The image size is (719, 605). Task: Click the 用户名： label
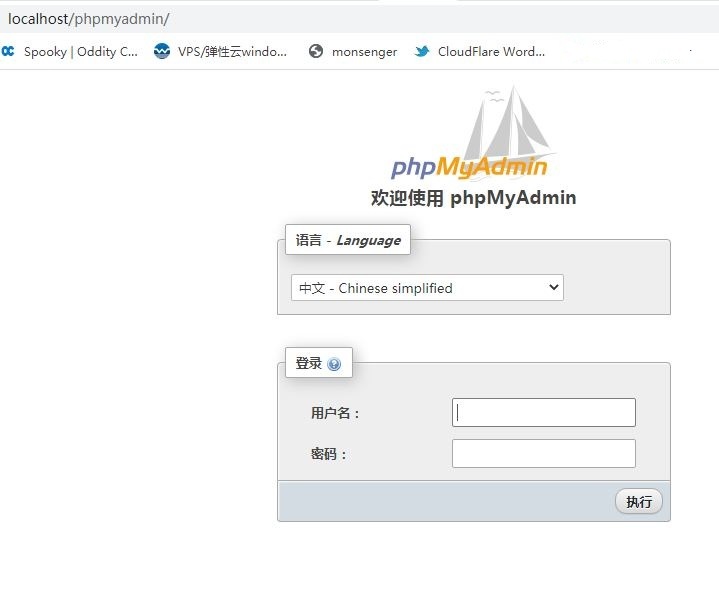[336, 413]
